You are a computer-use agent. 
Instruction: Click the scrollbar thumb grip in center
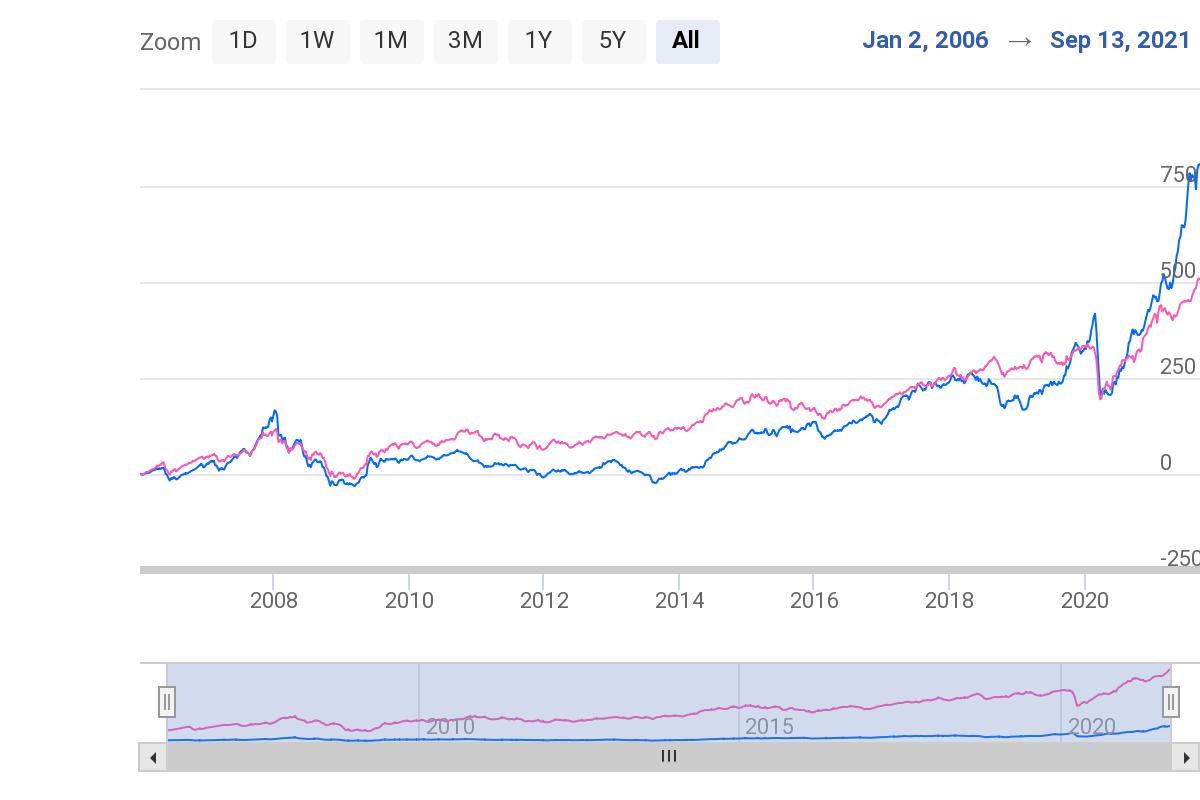pyautogui.click(x=669, y=757)
